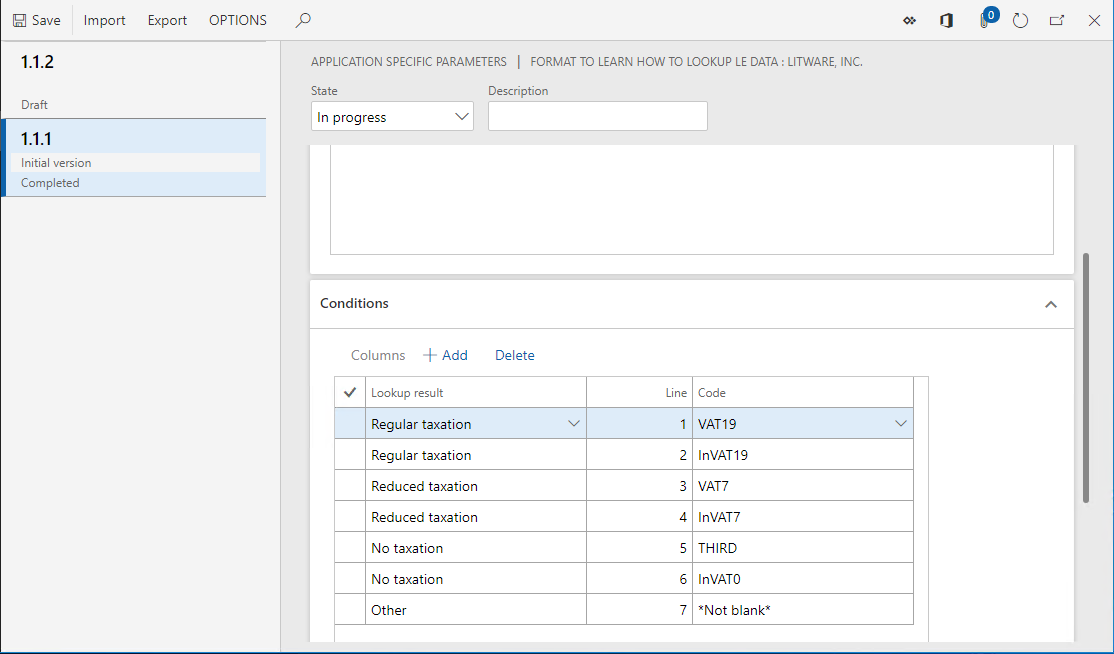Open Export menu item

[167, 21]
